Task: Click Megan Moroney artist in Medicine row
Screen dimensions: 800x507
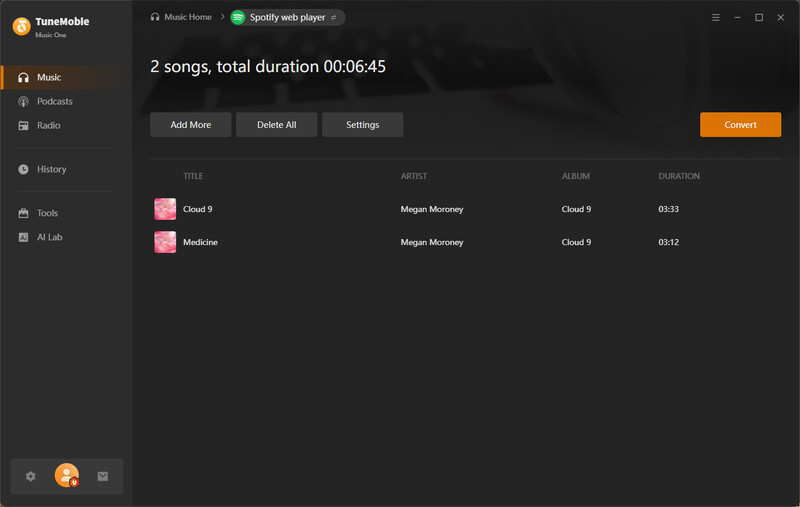Action: click(432, 242)
